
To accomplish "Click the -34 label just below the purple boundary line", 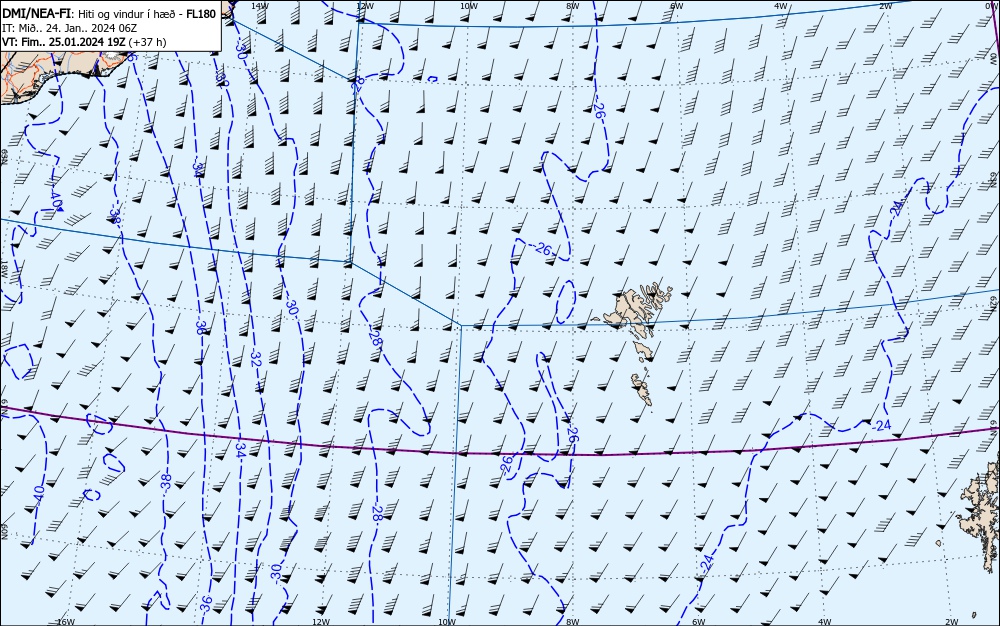I will (x=240, y=450).
